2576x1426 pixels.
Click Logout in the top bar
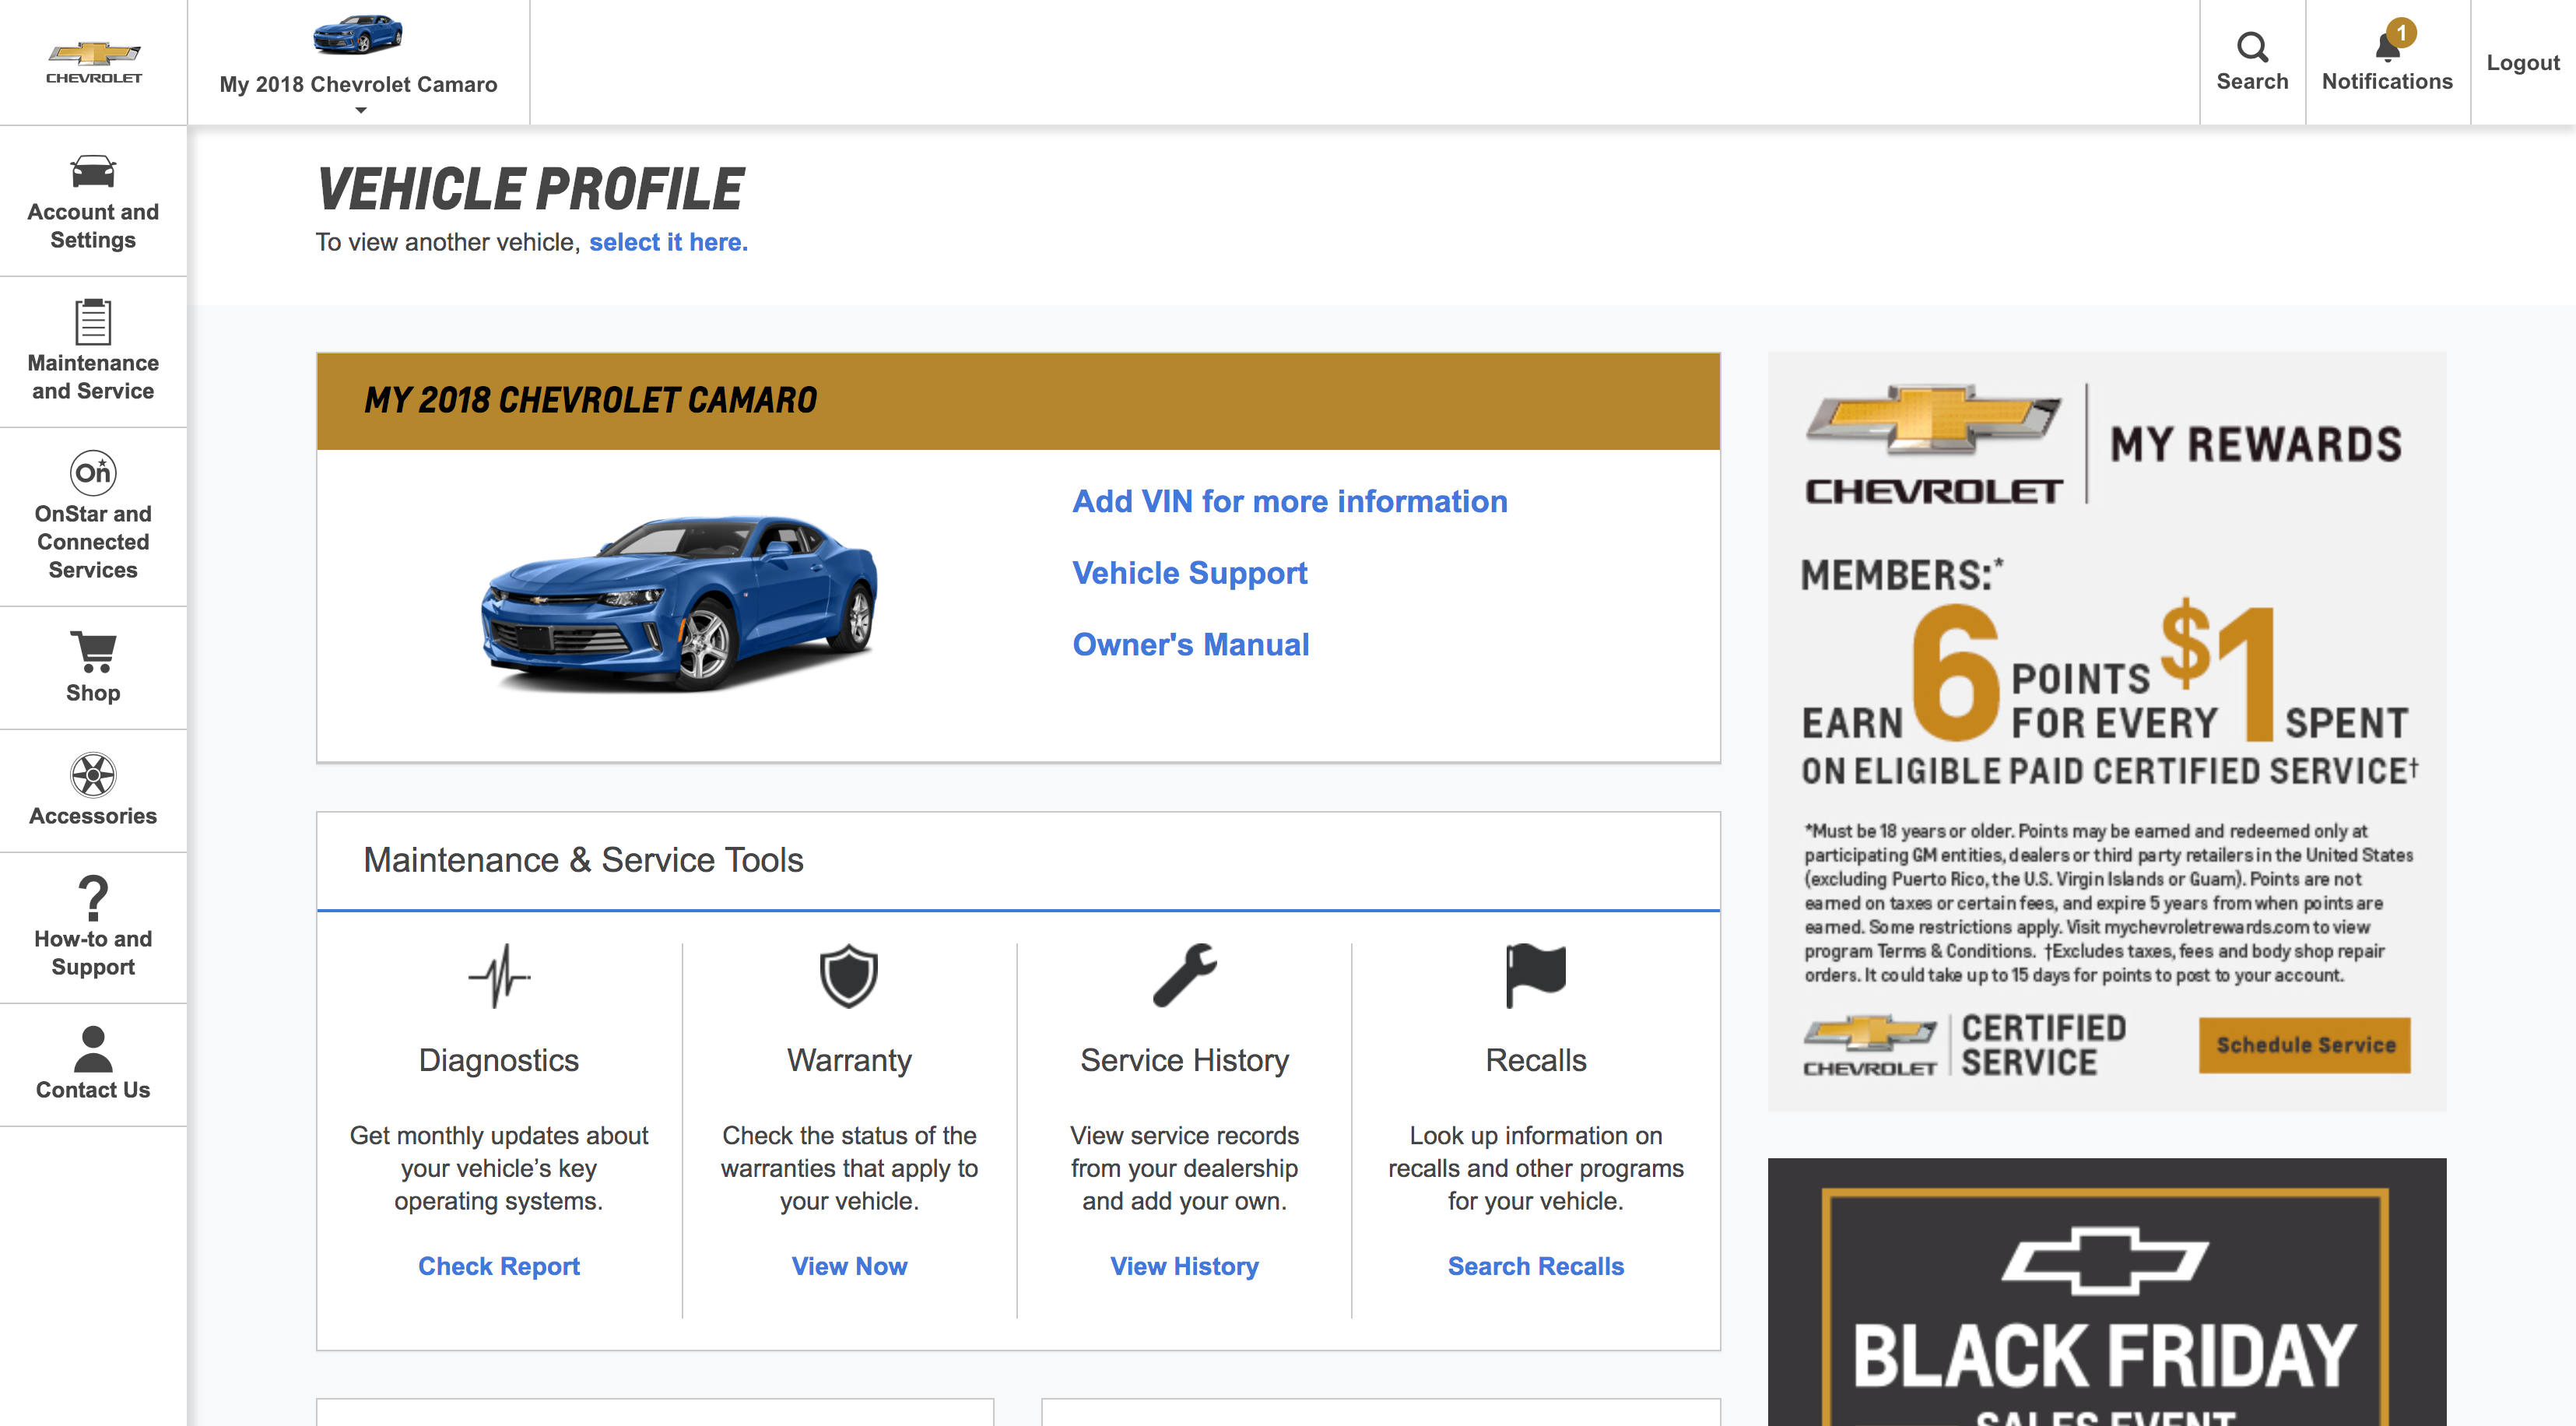(2522, 63)
